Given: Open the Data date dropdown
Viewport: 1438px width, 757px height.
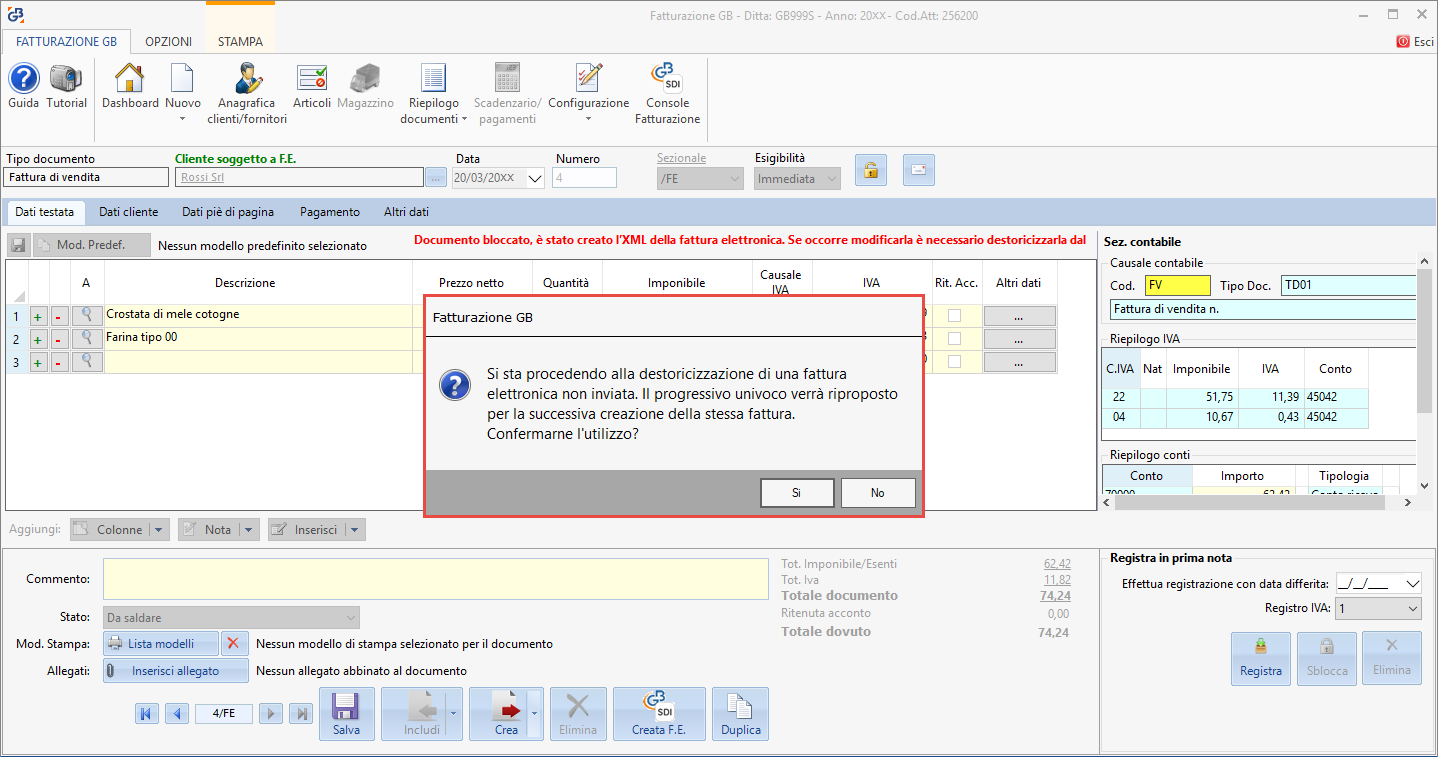Looking at the screenshot, I should (x=535, y=178).
